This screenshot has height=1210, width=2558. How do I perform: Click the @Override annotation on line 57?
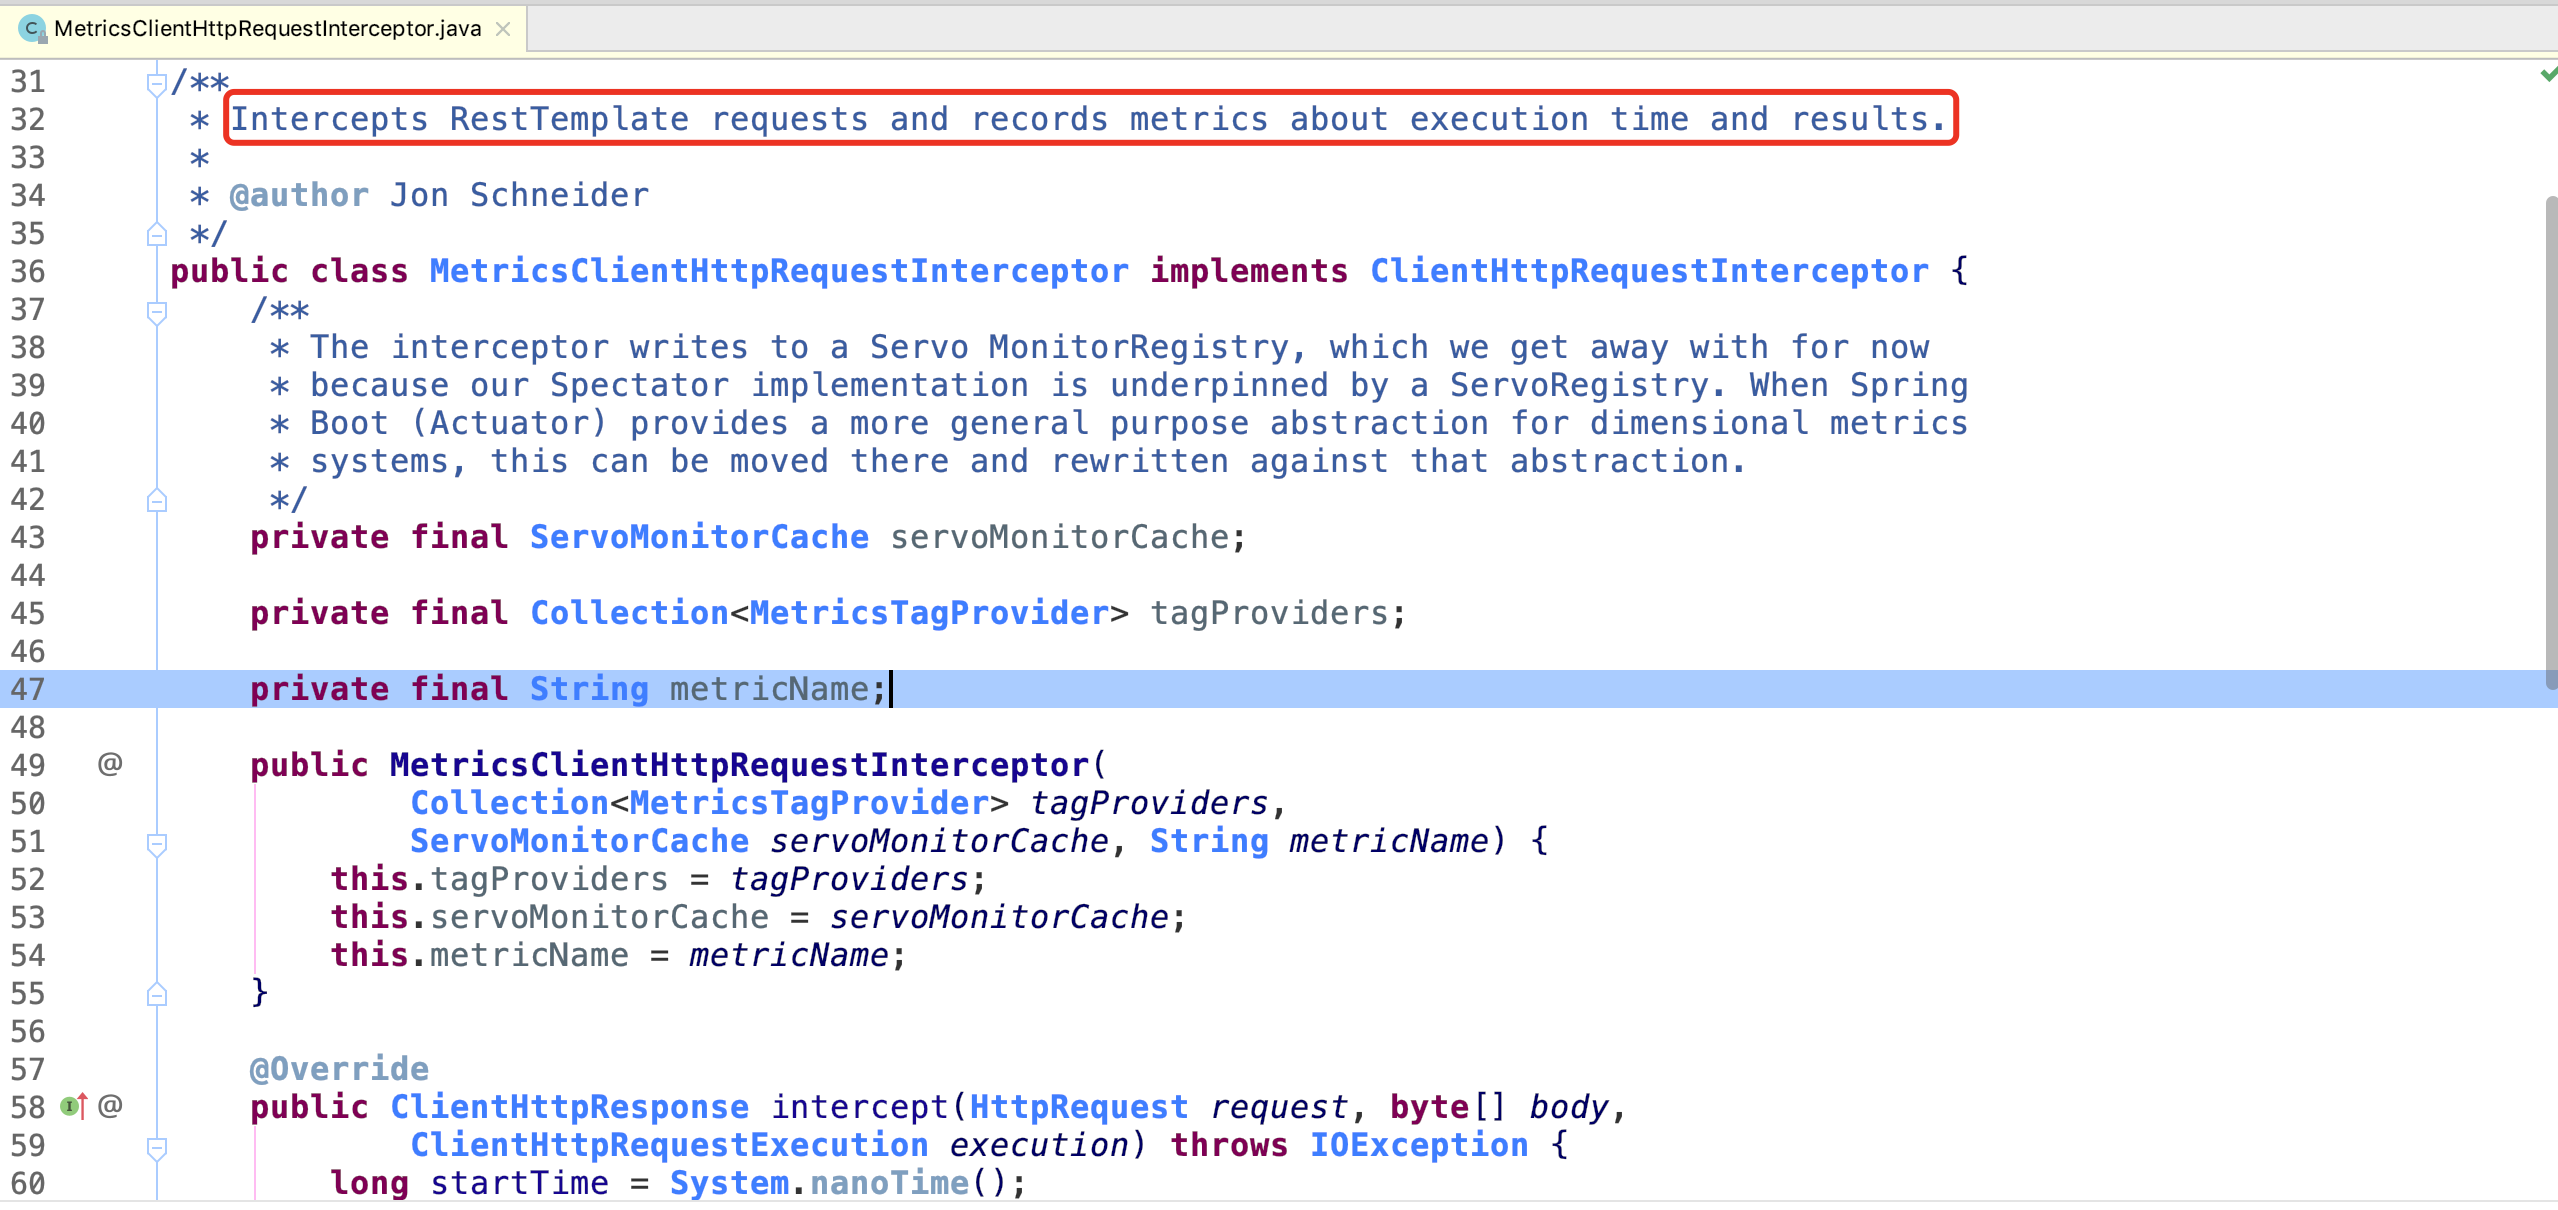pos(339,1069)
